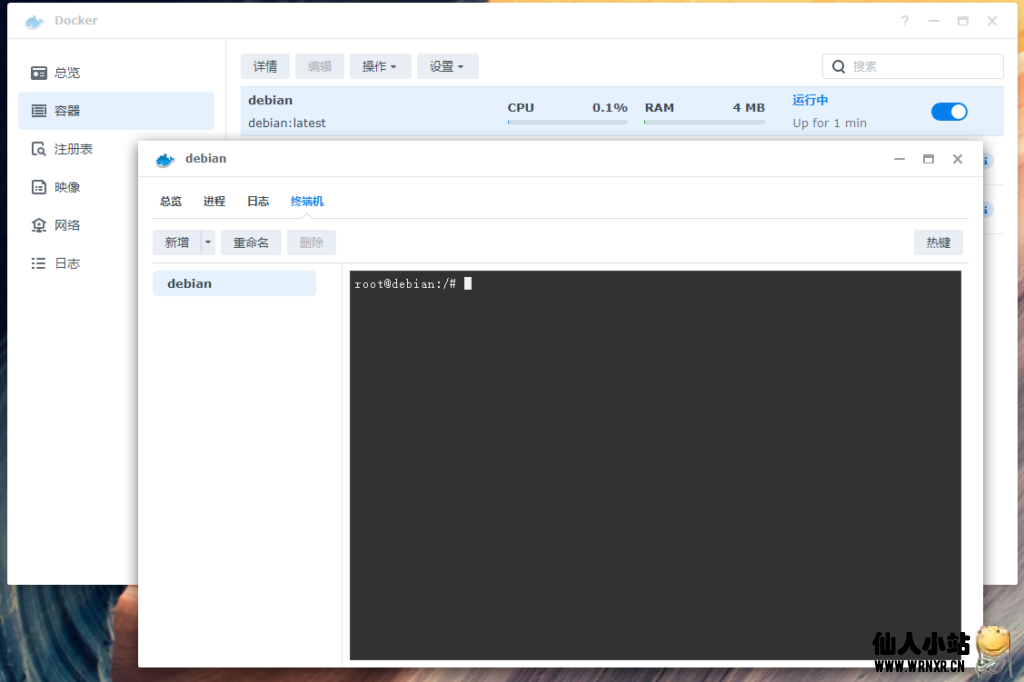Toggle off the debian container switch
Screen dimensions: 1024x682
949,111
